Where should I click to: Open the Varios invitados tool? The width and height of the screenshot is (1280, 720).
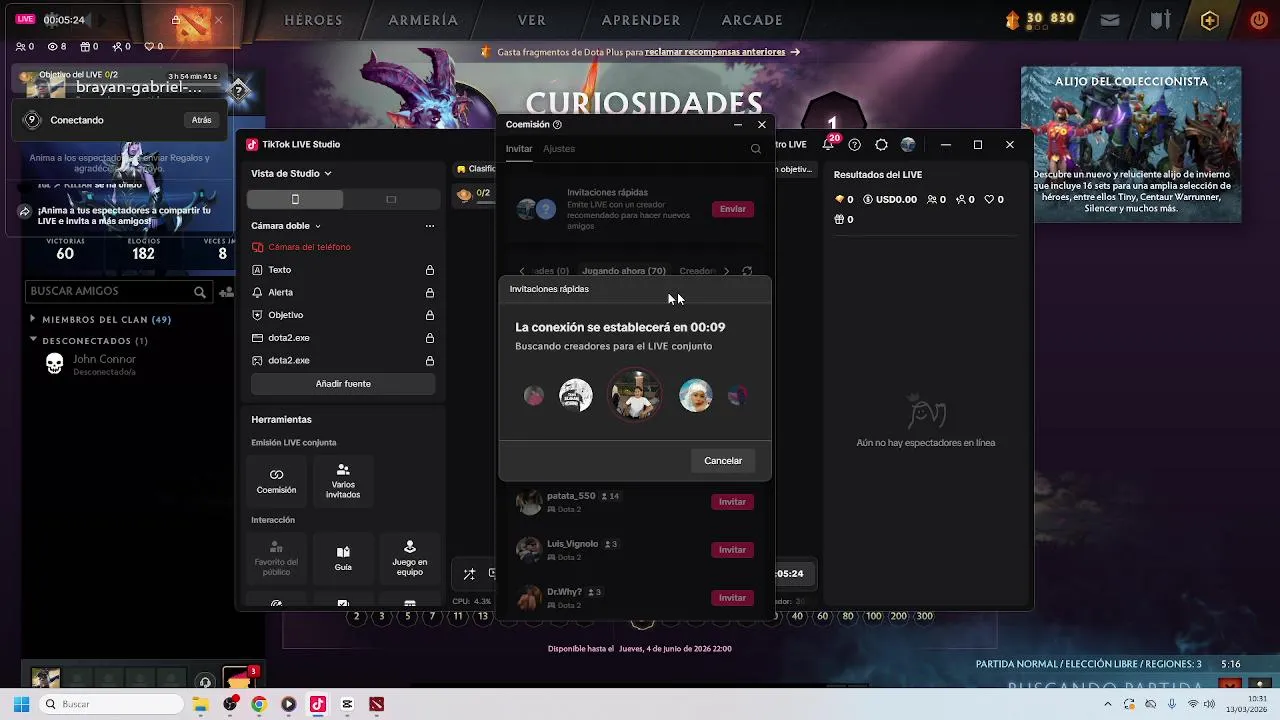(343, 480)
